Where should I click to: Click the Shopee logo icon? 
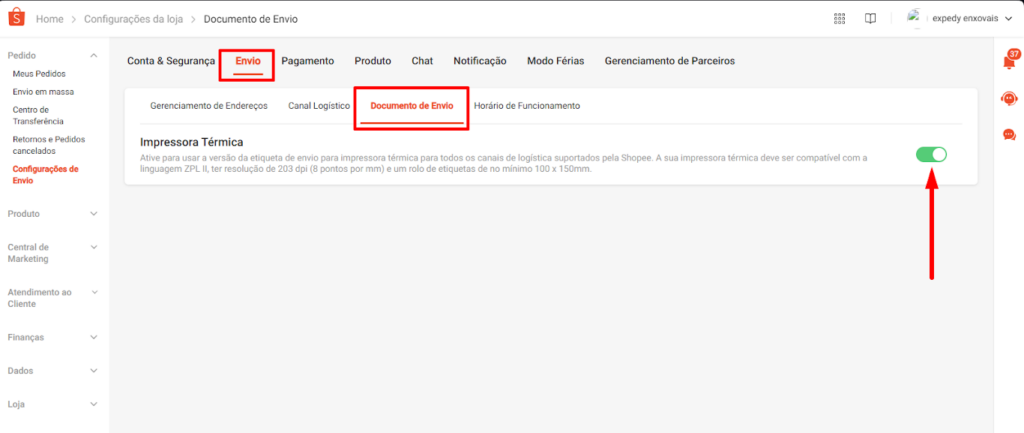[x=15, y=18]
